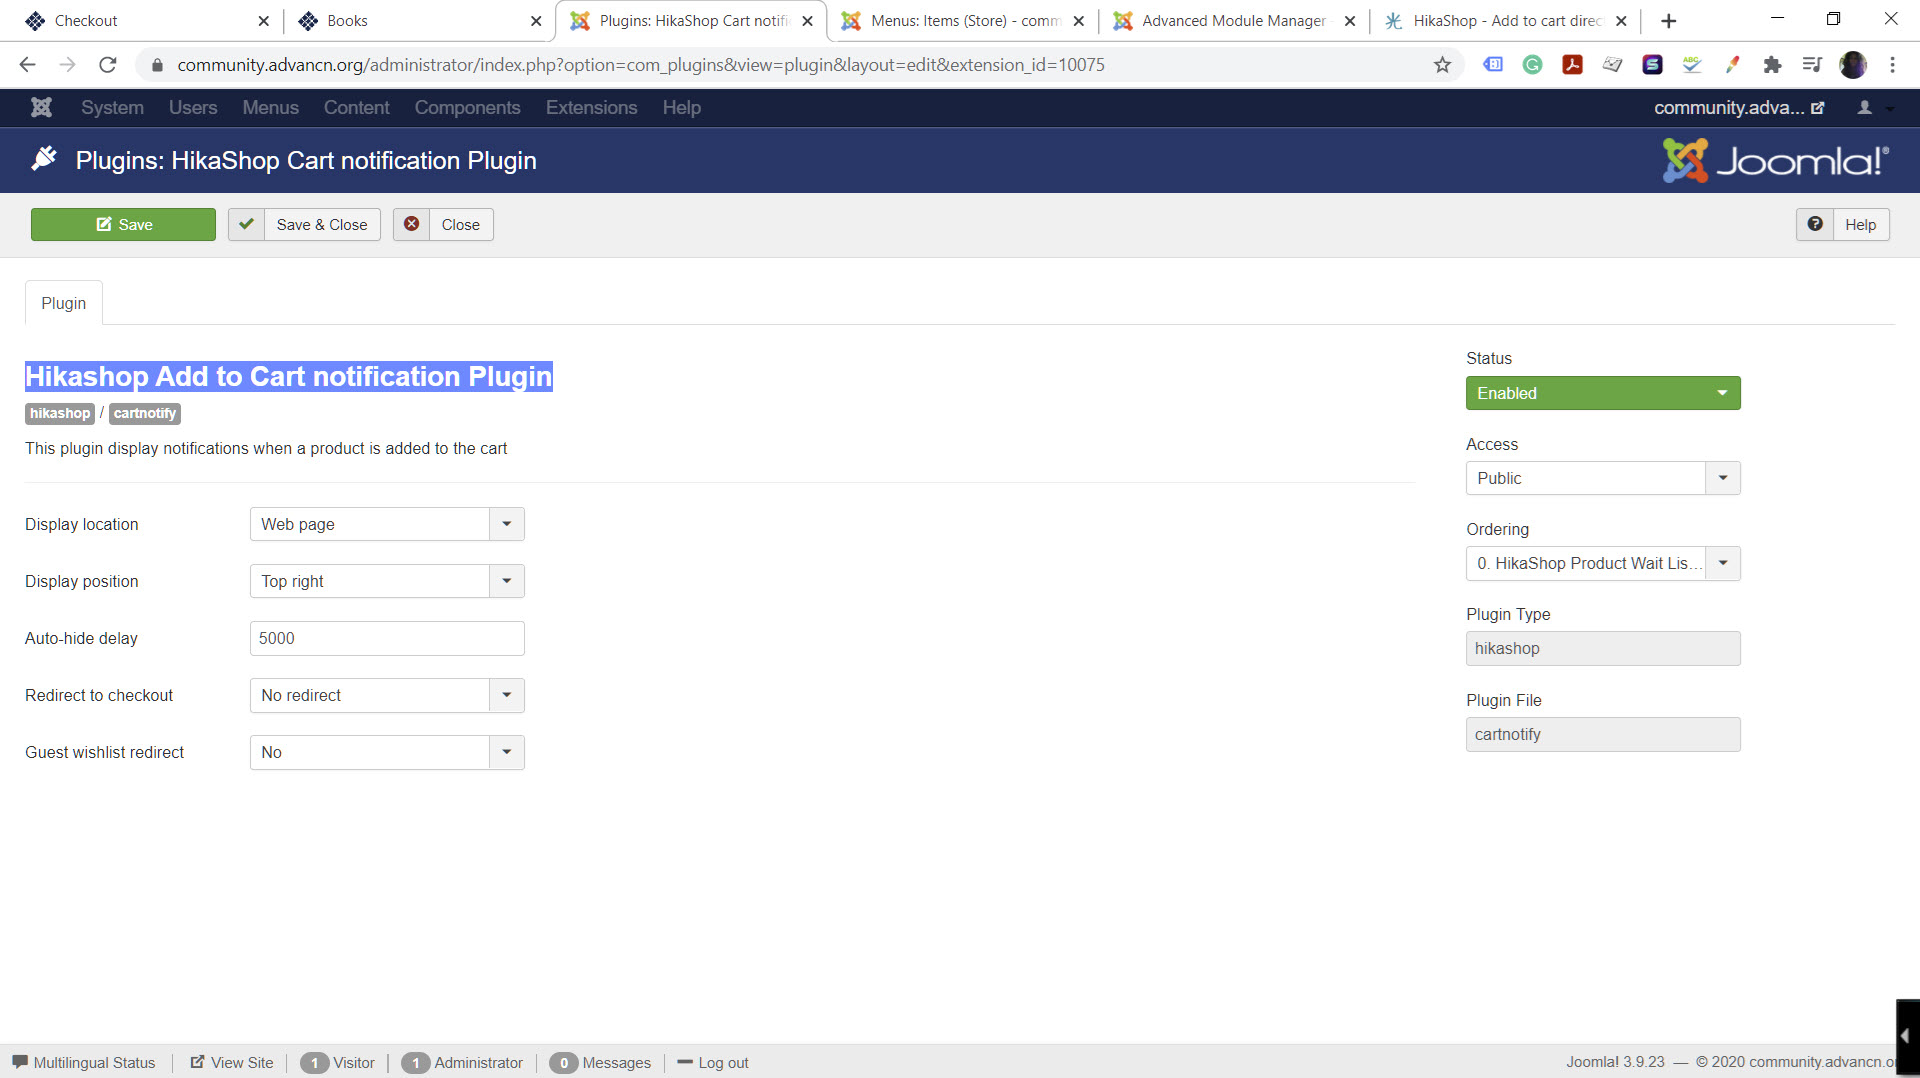Click the cartnotify badge label
This screenshot has height=1078, width=1920.
coord(145,413)
